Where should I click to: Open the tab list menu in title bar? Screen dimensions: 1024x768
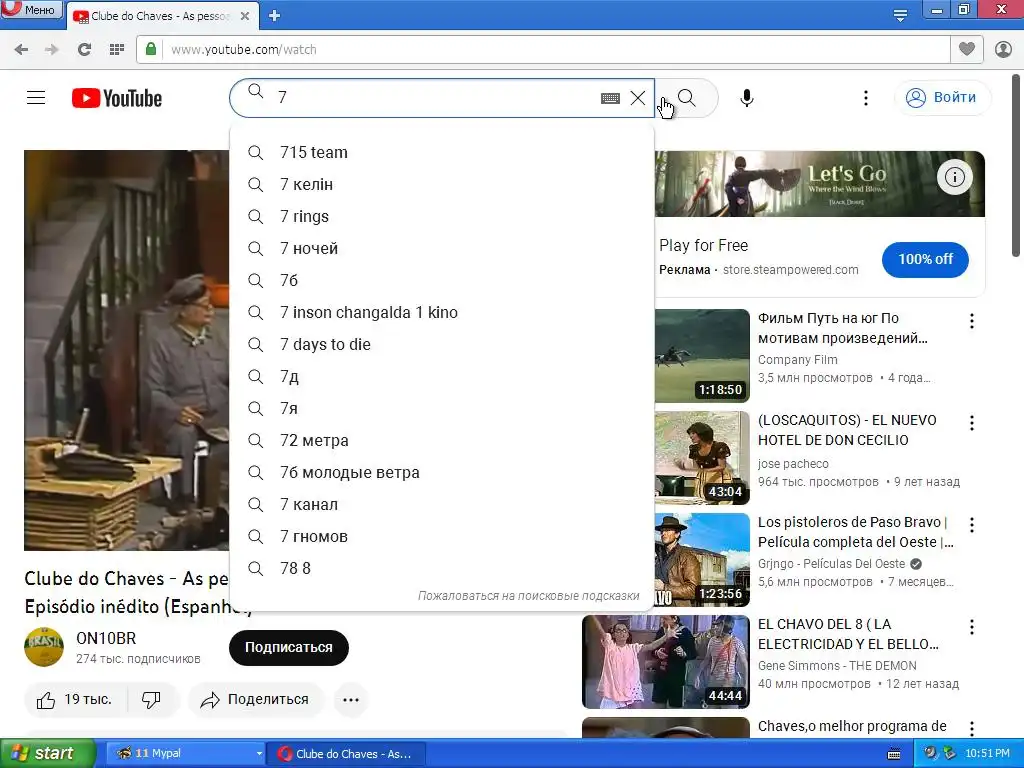click(900, 16)
